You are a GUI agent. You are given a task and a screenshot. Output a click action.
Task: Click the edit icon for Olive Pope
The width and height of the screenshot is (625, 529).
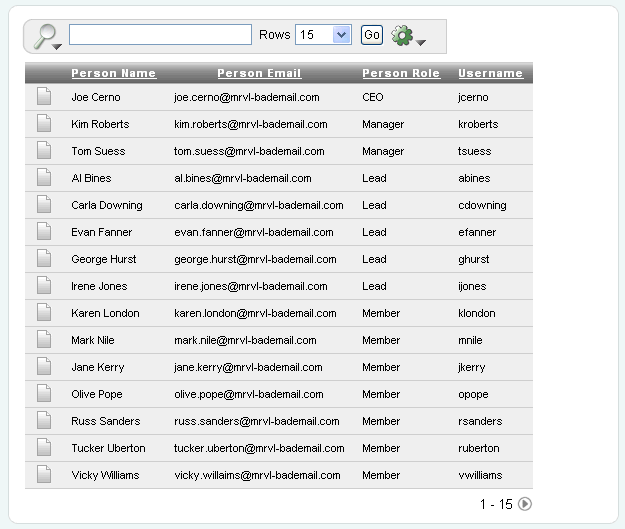coord(44,394)
